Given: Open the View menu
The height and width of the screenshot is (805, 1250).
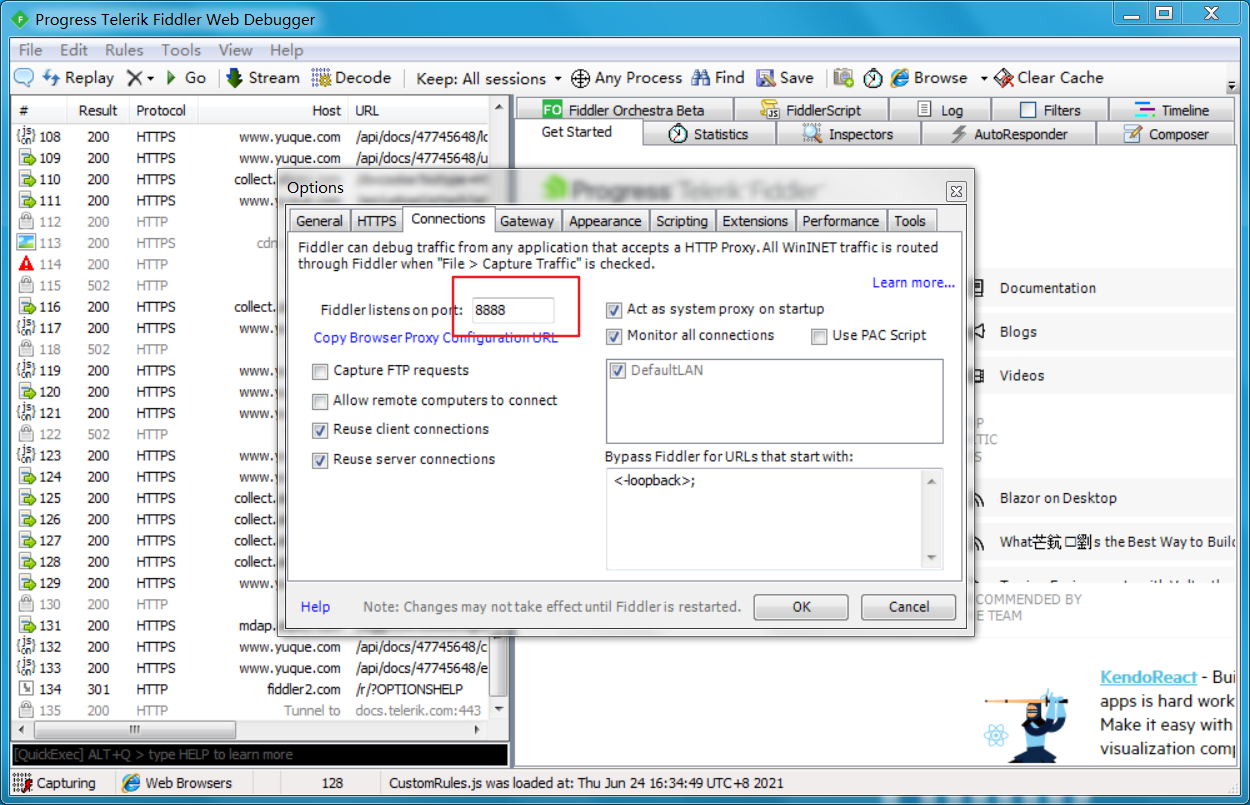Looking at the screenshot, I should pyautogui.click(x=235, y=50).
